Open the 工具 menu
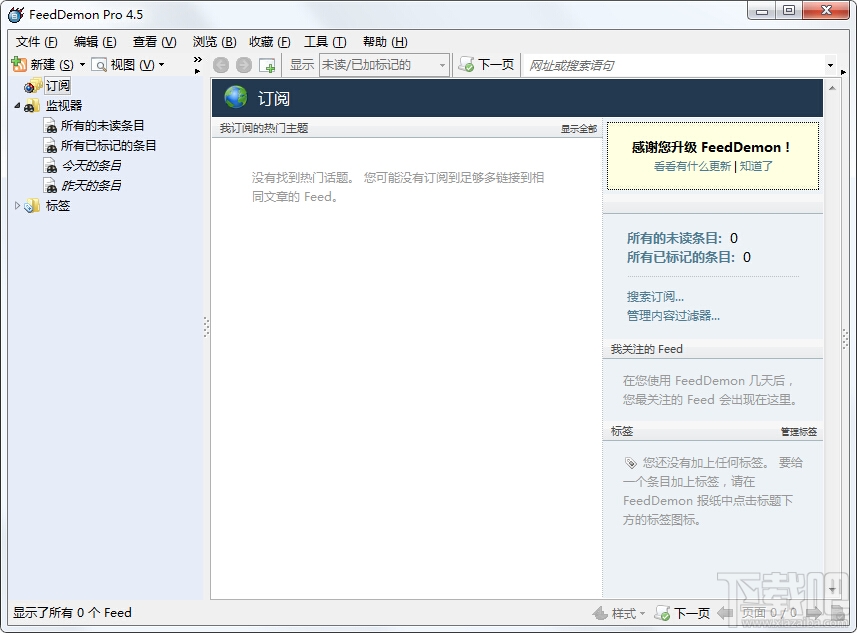The image size is (857, 633). coord(325,42)
